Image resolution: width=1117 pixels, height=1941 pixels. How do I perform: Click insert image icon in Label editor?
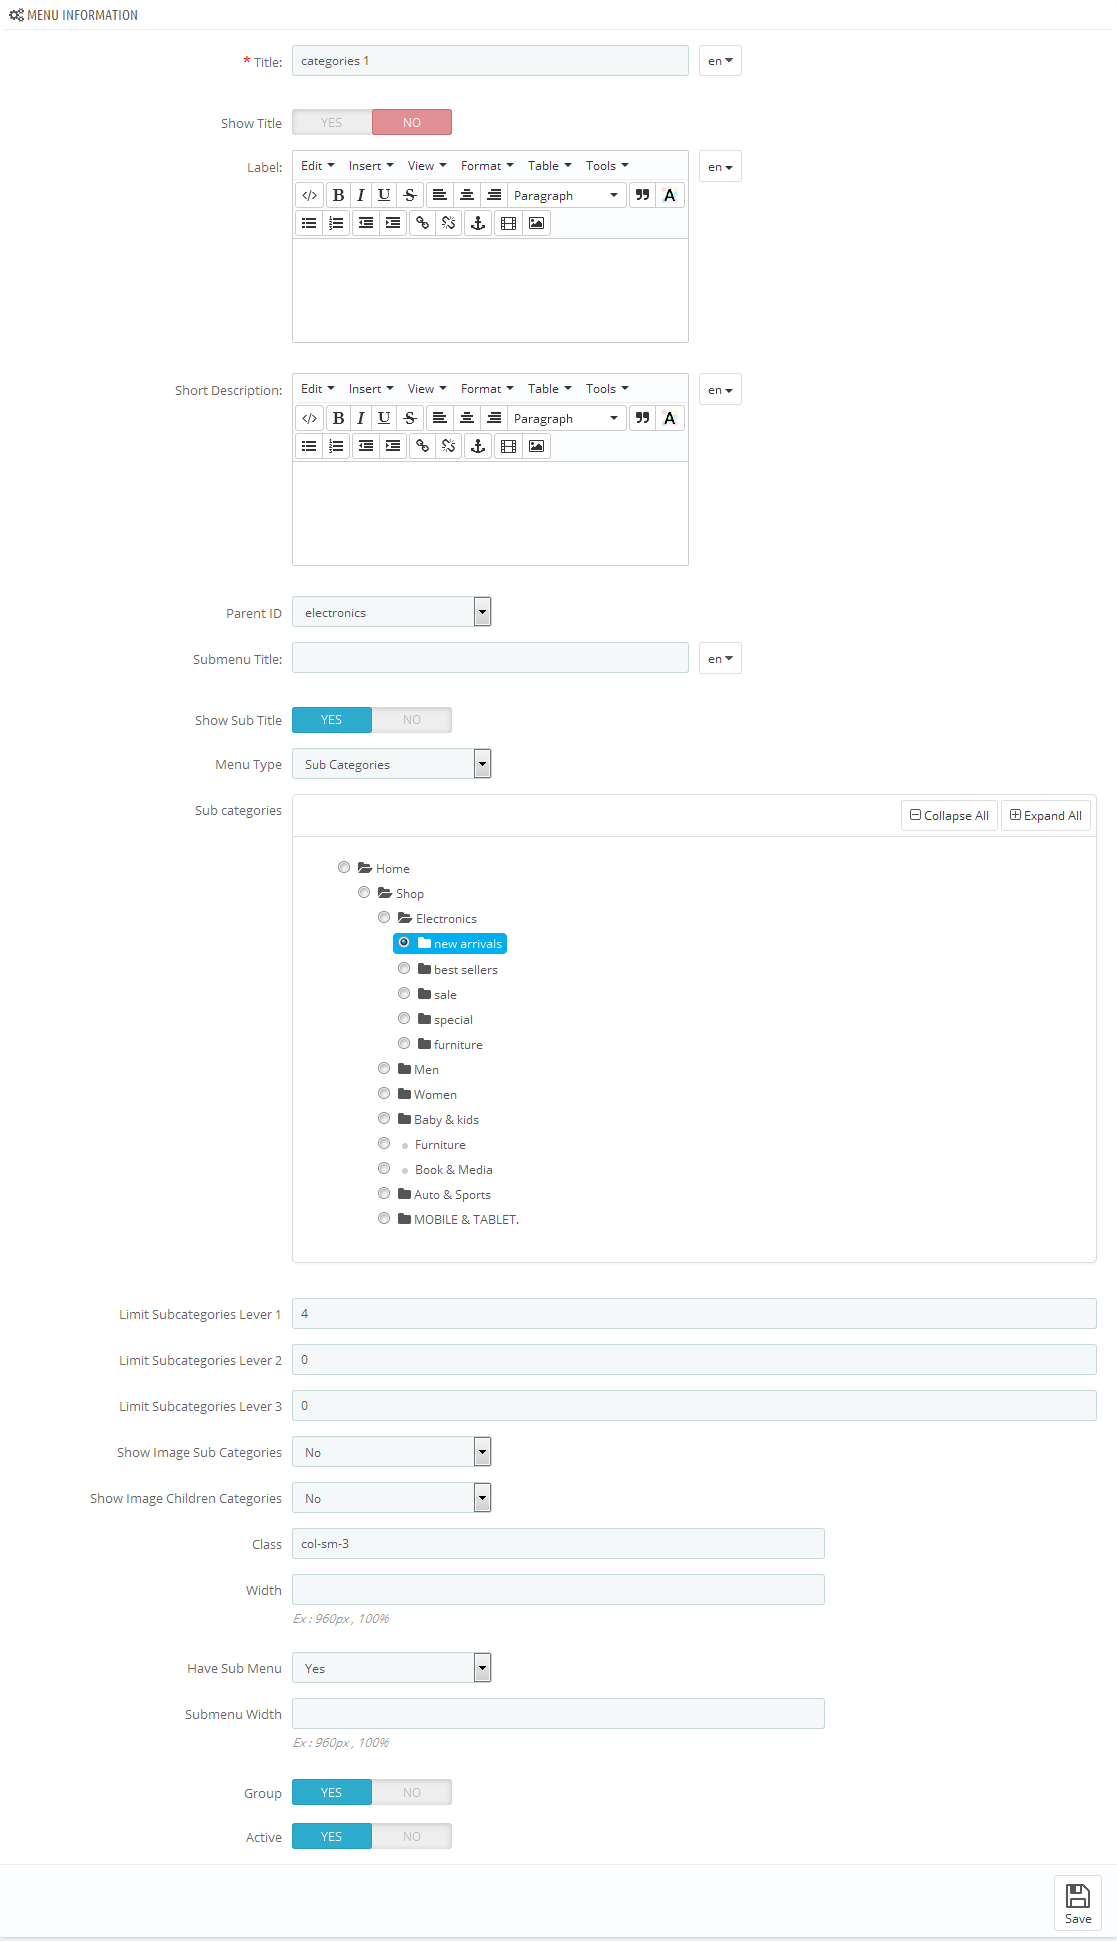(536, 223)
